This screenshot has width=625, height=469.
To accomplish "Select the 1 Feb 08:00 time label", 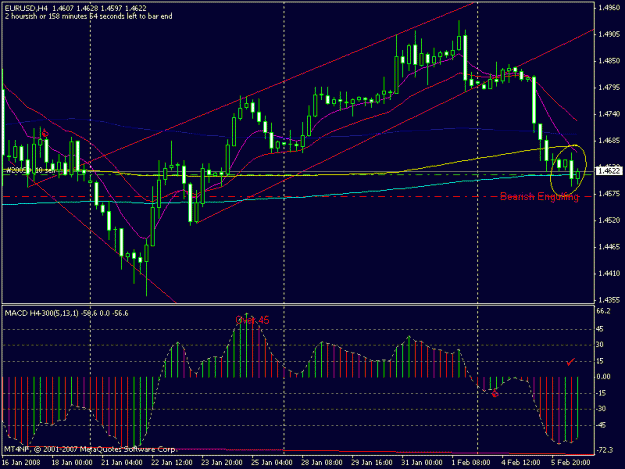I will [471, 463].
